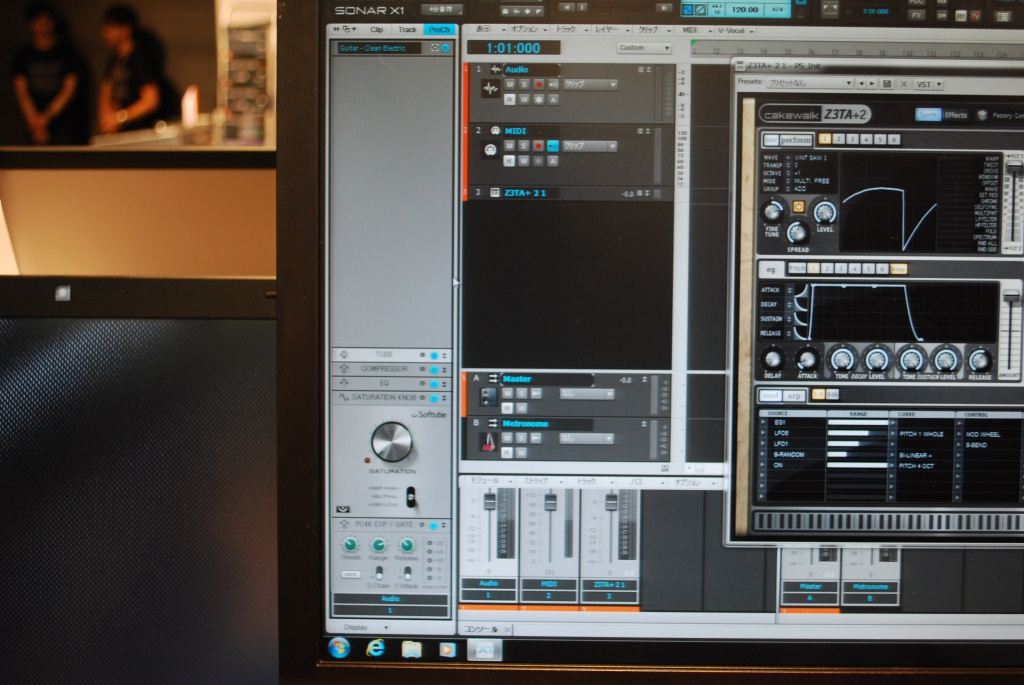
Task: Click the time display 1:01:000
Action: click(513, 48)
